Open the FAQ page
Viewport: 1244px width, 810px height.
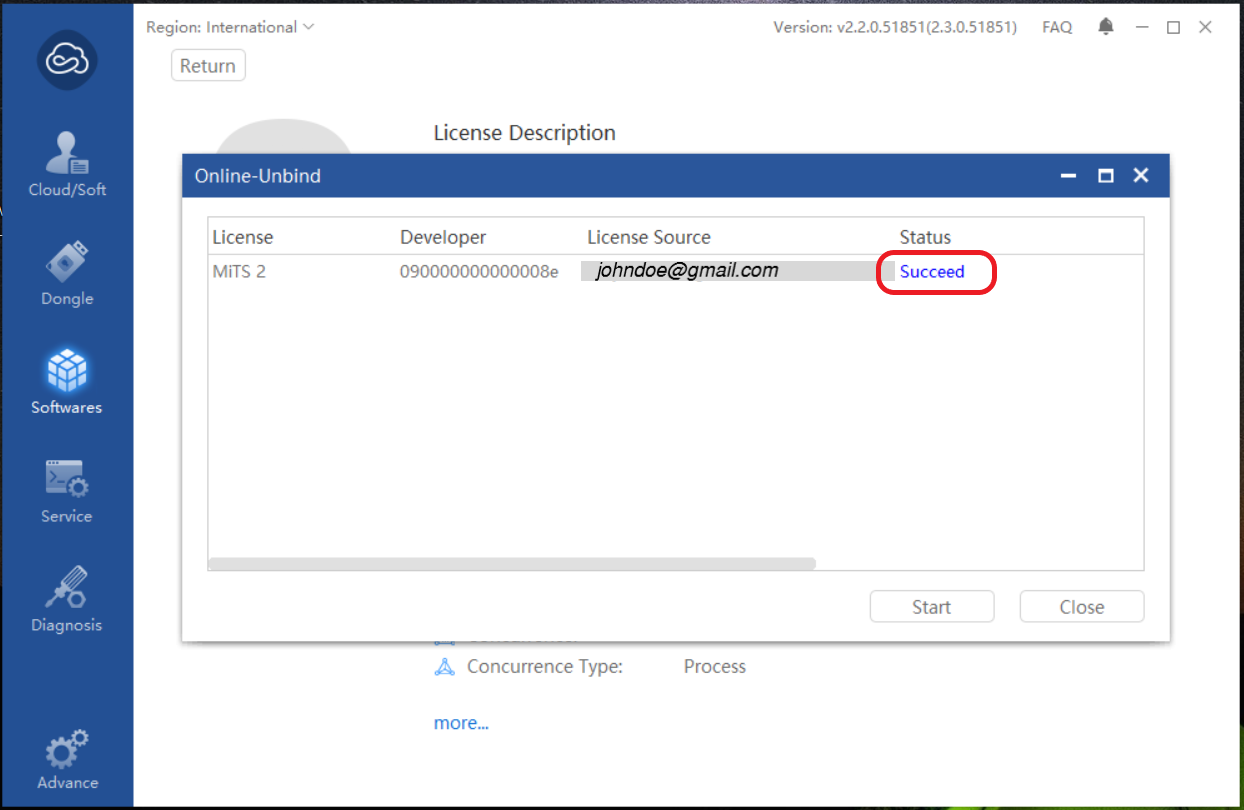click(1057, 27)
